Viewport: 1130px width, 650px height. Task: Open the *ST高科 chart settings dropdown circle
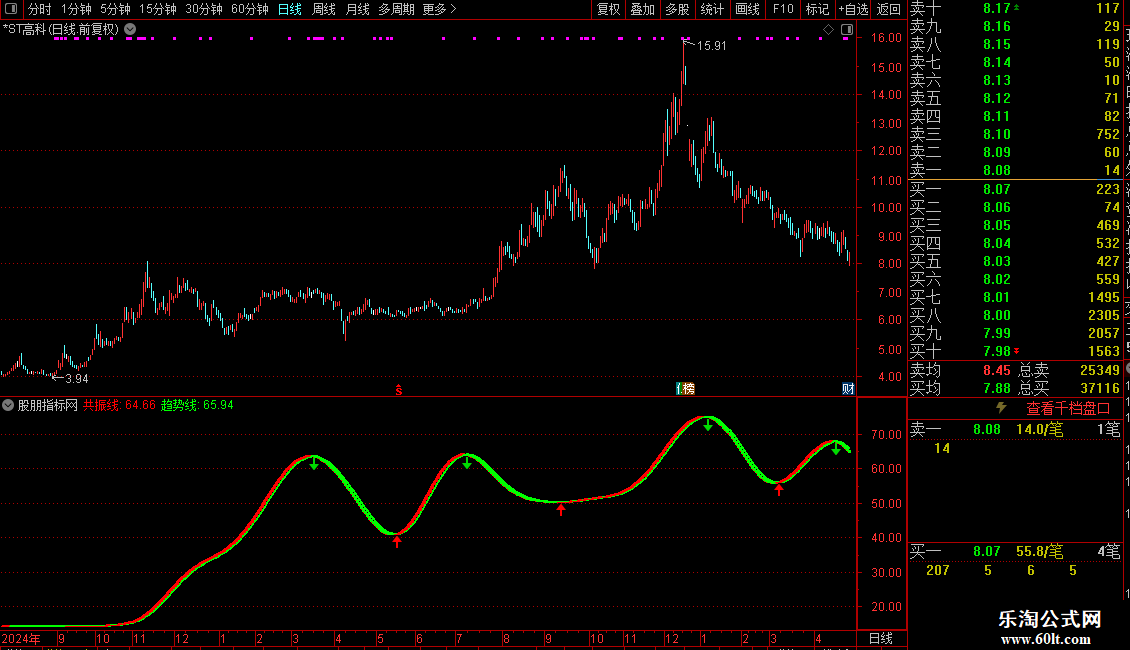click(x=130, y=30)
